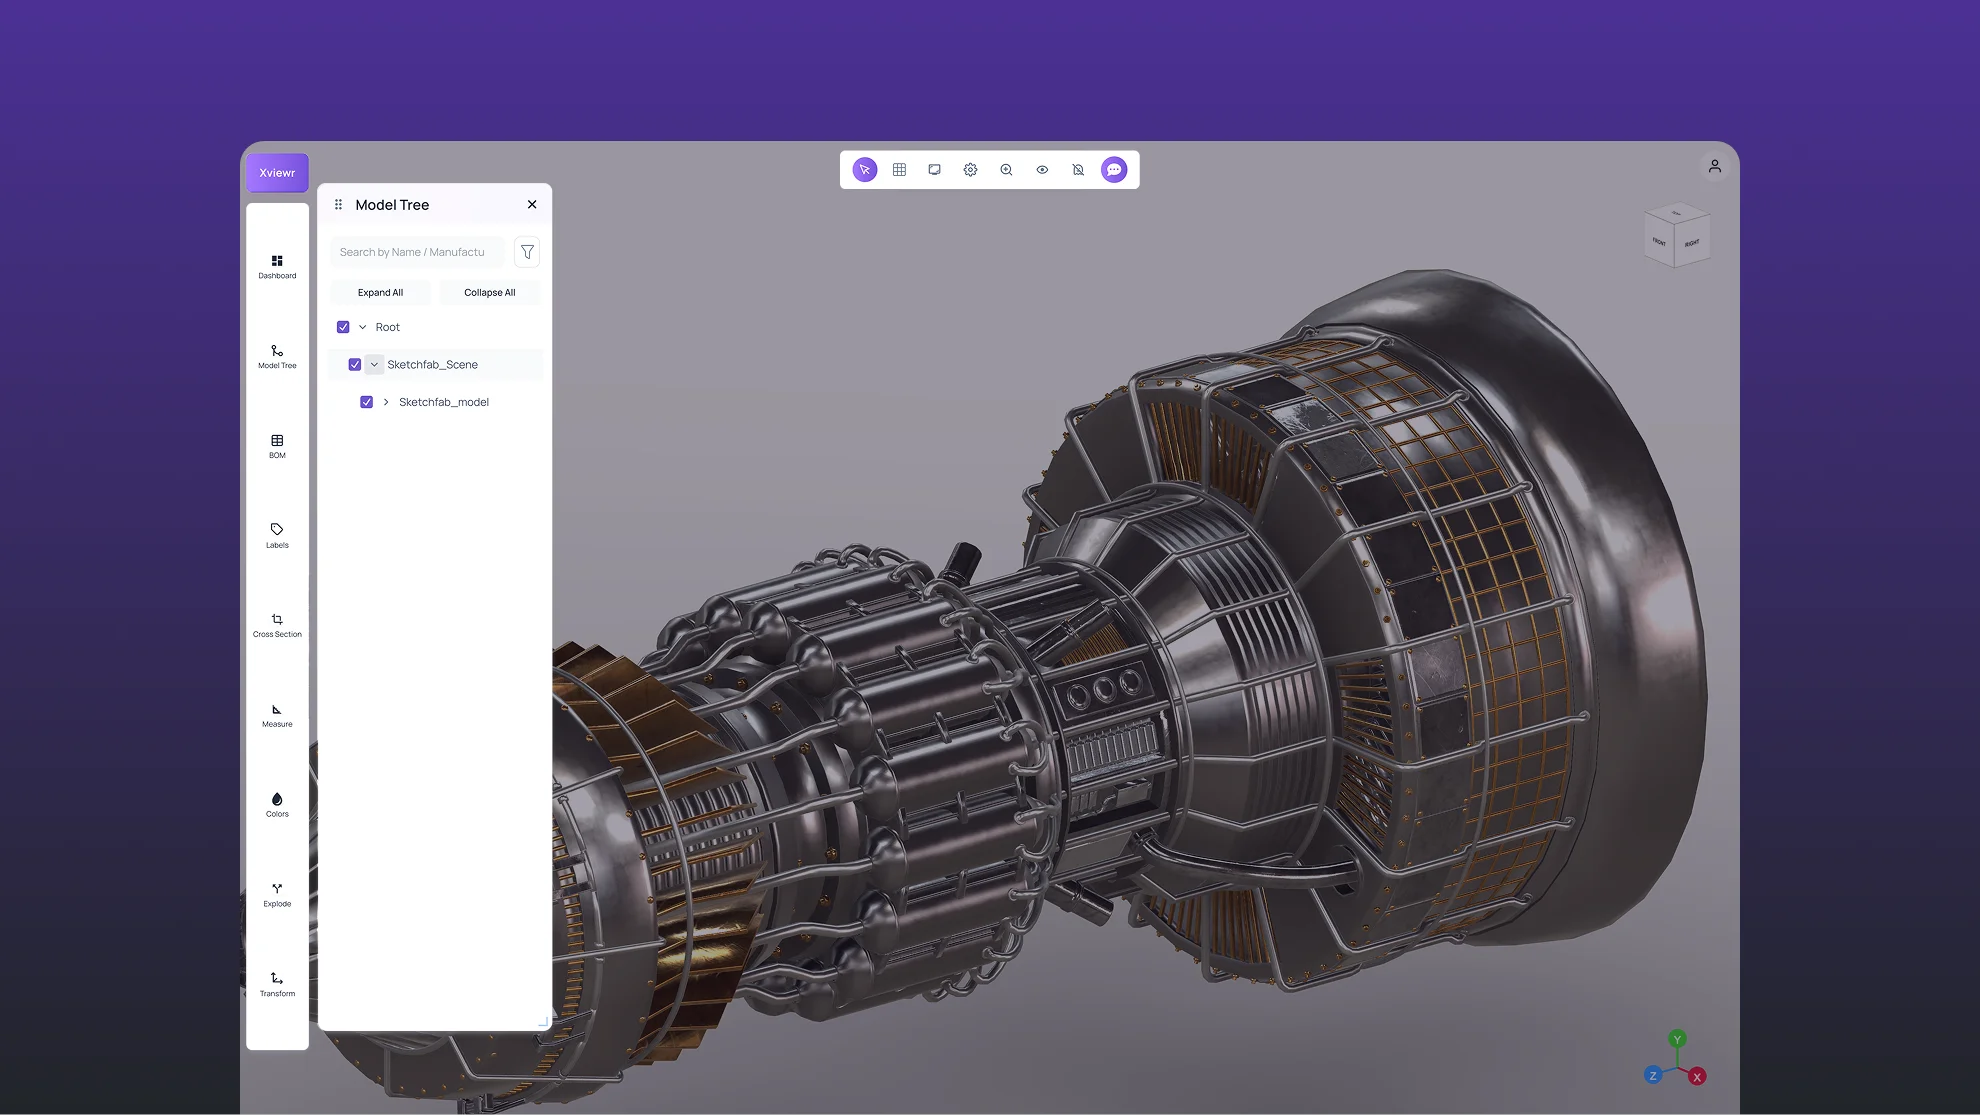Collapse the Sketchfab_Scene node chevron
This screenshot has width=1980, height=1115.
point(374,365)
